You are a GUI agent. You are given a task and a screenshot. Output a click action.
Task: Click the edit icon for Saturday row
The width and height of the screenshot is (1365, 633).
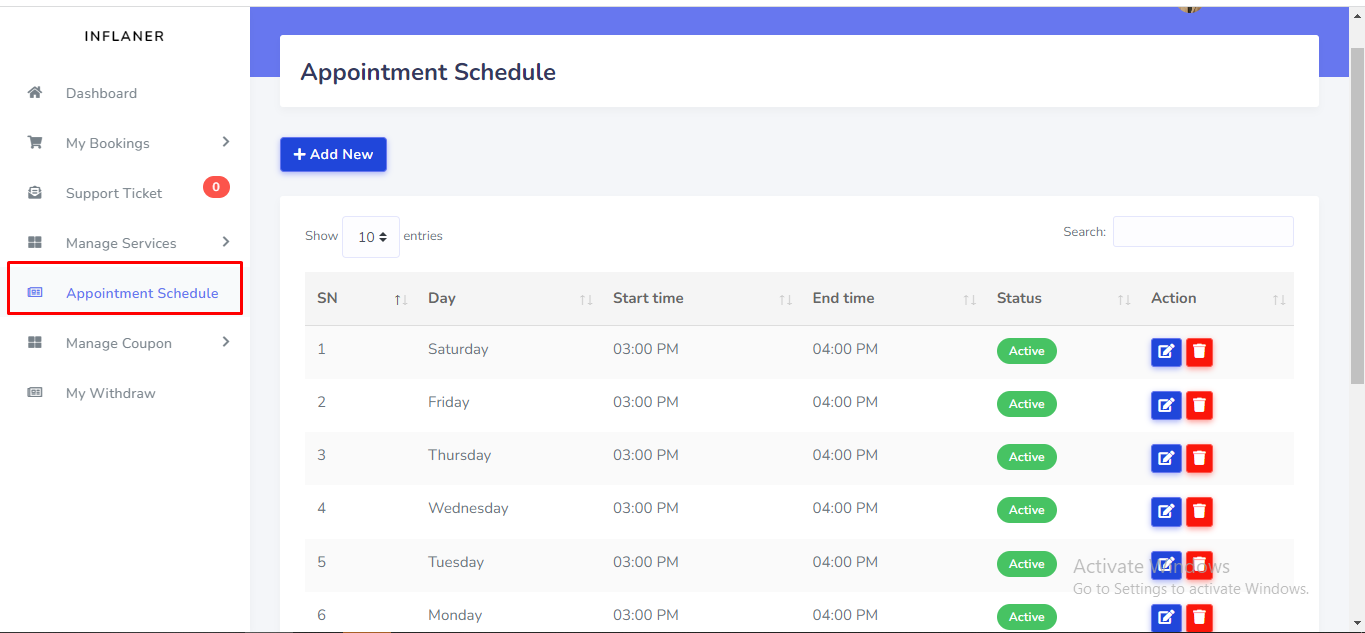(x=1166, y=351)
